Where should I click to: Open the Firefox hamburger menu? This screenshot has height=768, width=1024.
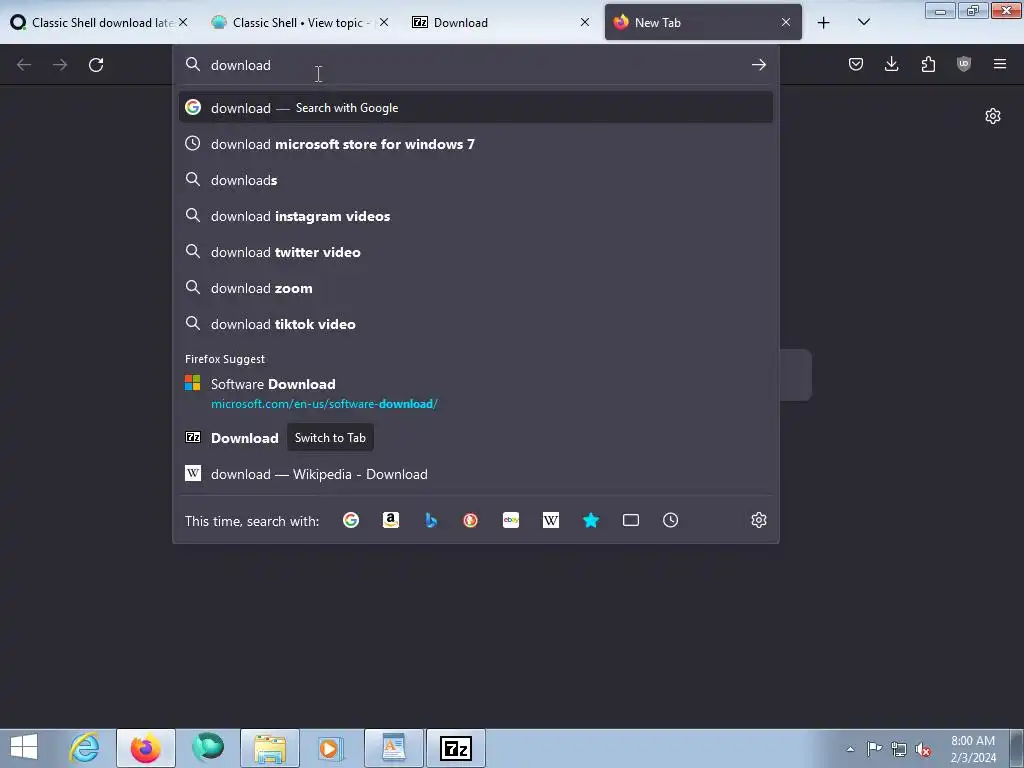click(999, 64)
